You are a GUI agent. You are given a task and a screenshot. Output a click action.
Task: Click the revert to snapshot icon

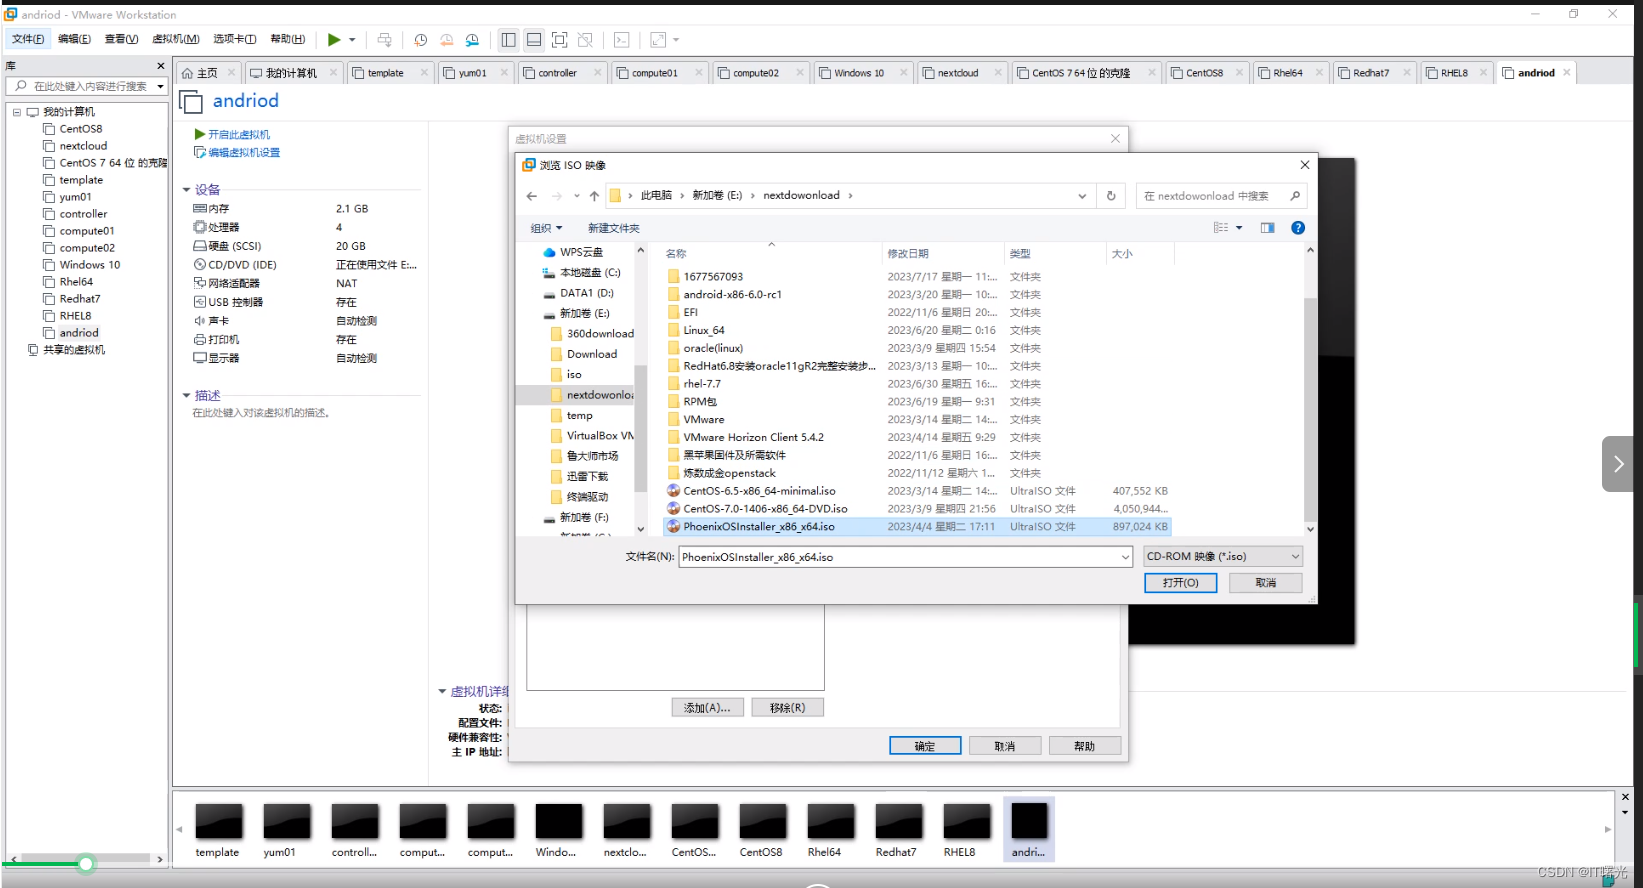[446, 40]
